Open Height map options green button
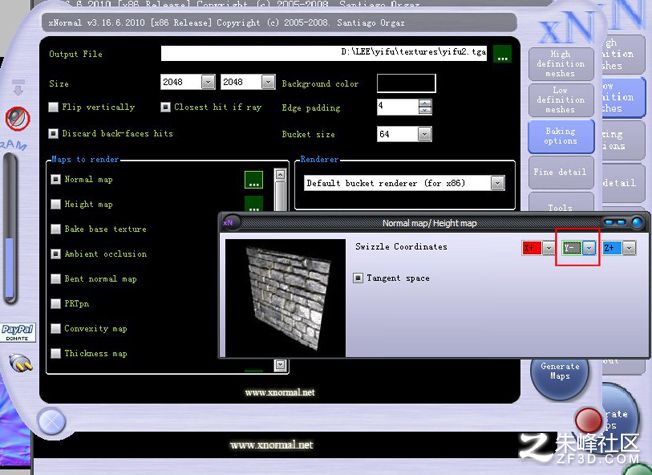 click(x=254, y=204)
